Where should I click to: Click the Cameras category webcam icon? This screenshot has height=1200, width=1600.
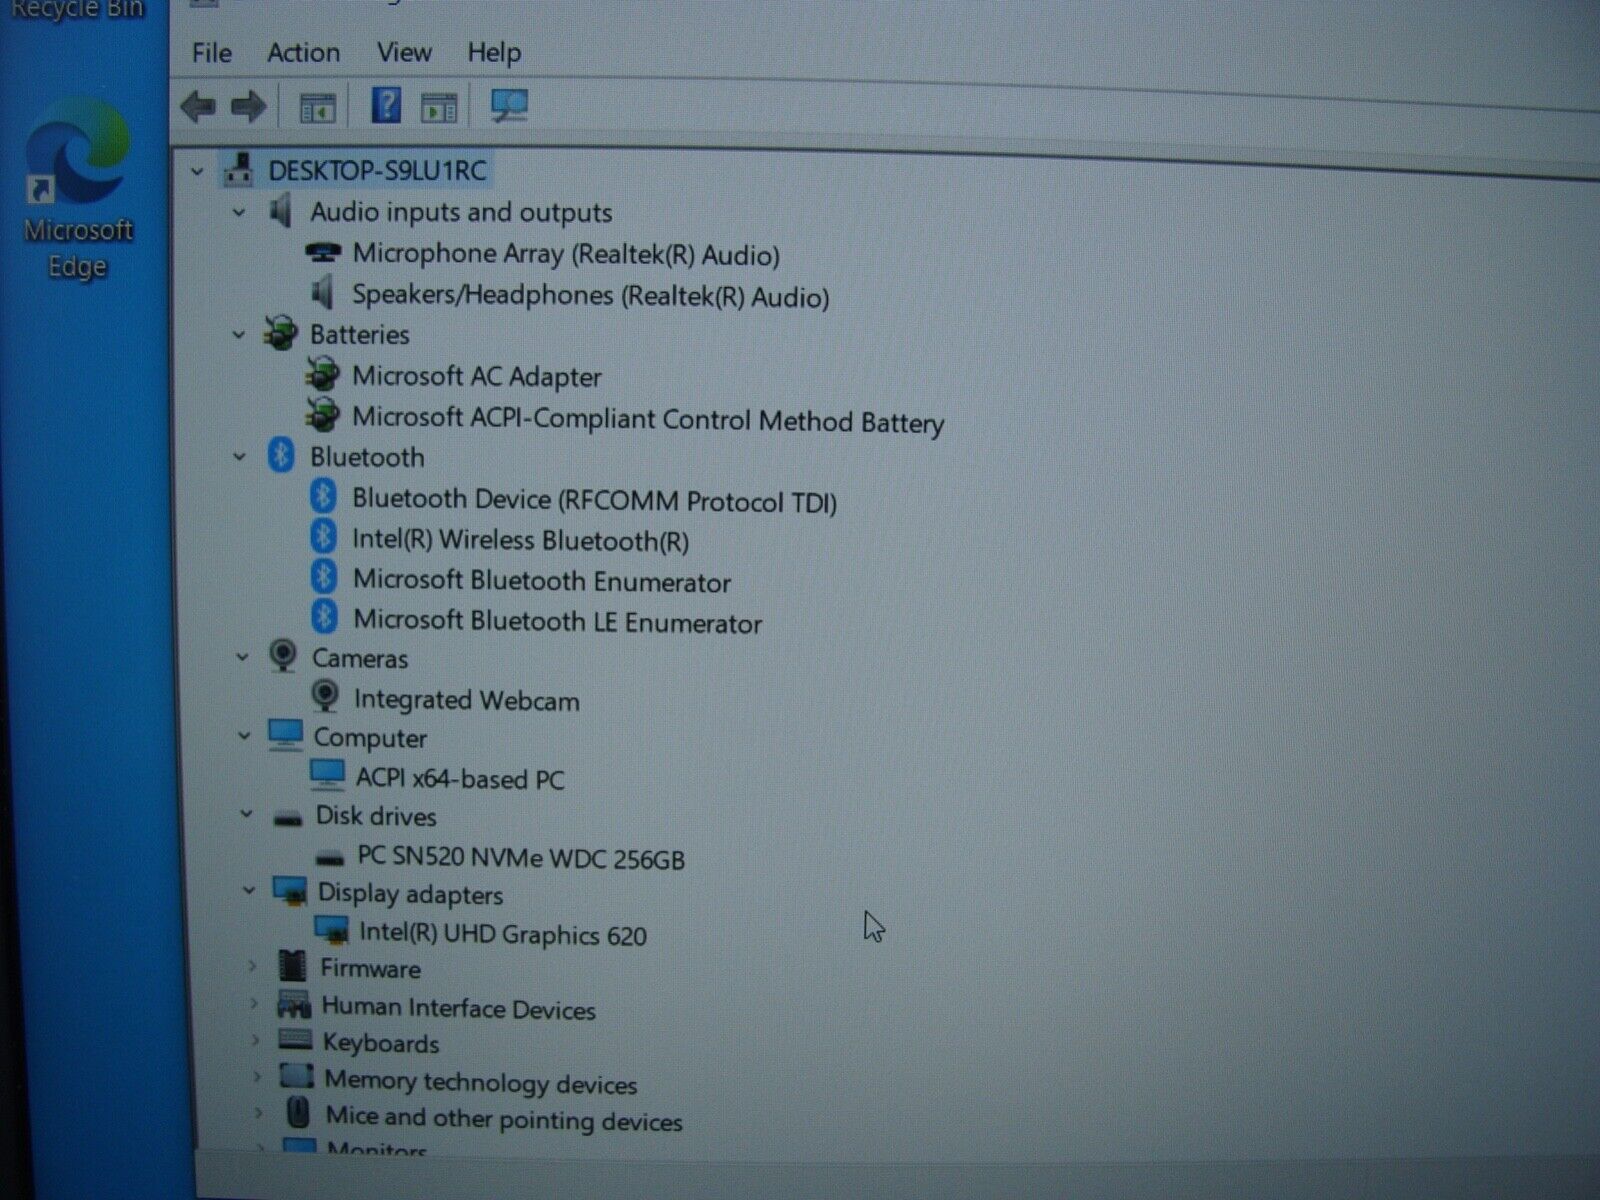point(284,657)
